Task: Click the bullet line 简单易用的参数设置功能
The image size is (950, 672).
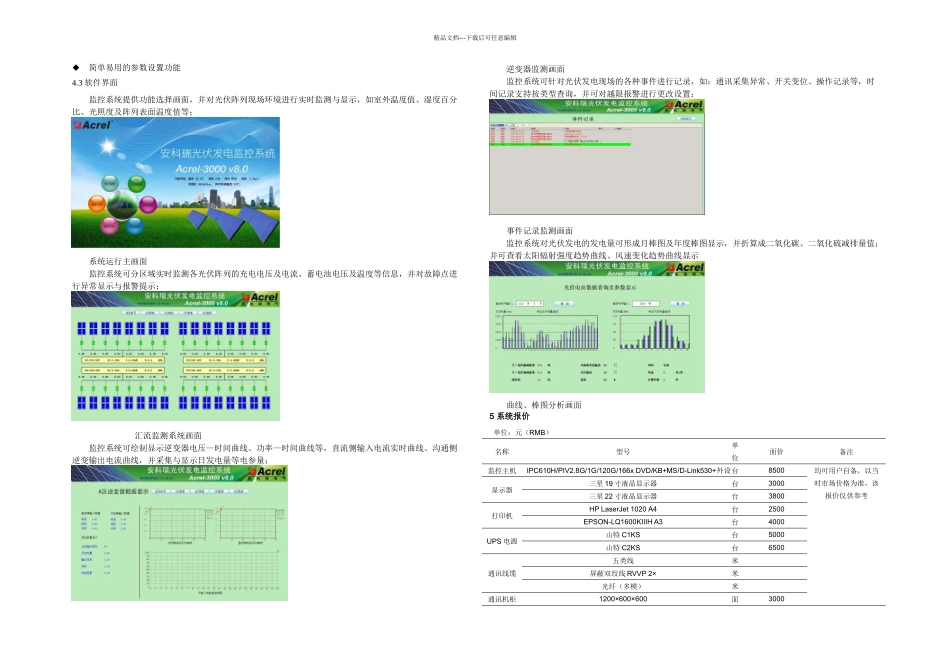Action: 135,67
